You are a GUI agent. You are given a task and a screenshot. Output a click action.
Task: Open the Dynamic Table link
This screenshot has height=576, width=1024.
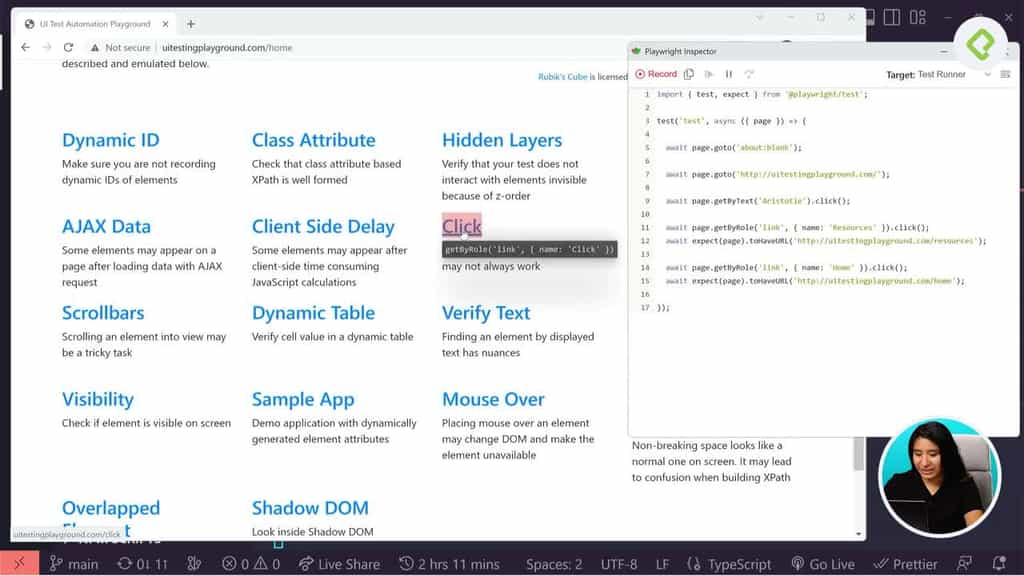click(313, 313)
